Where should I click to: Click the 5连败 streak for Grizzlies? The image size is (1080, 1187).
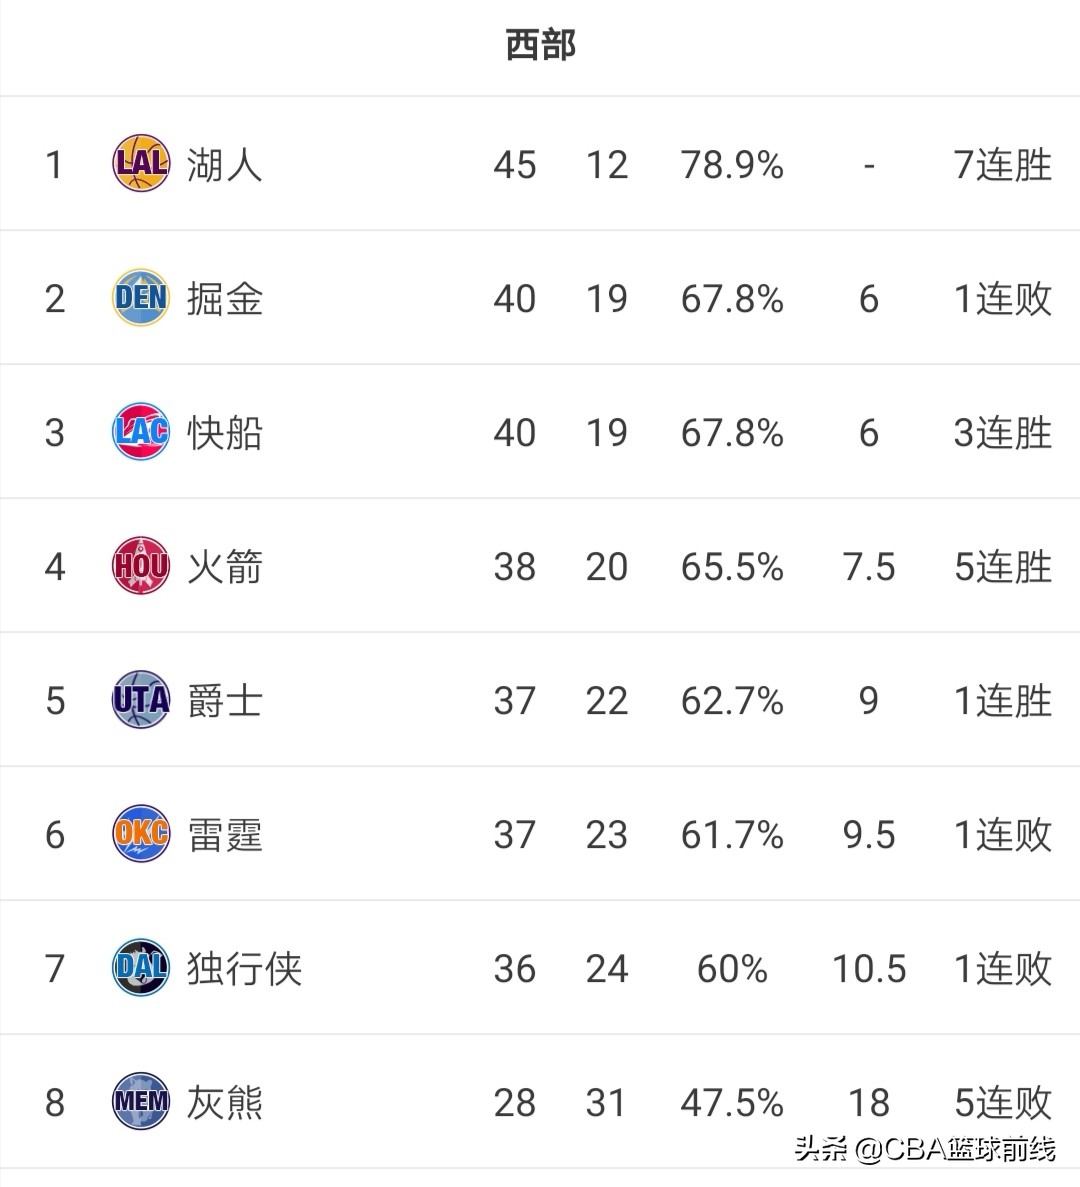1003,1103
